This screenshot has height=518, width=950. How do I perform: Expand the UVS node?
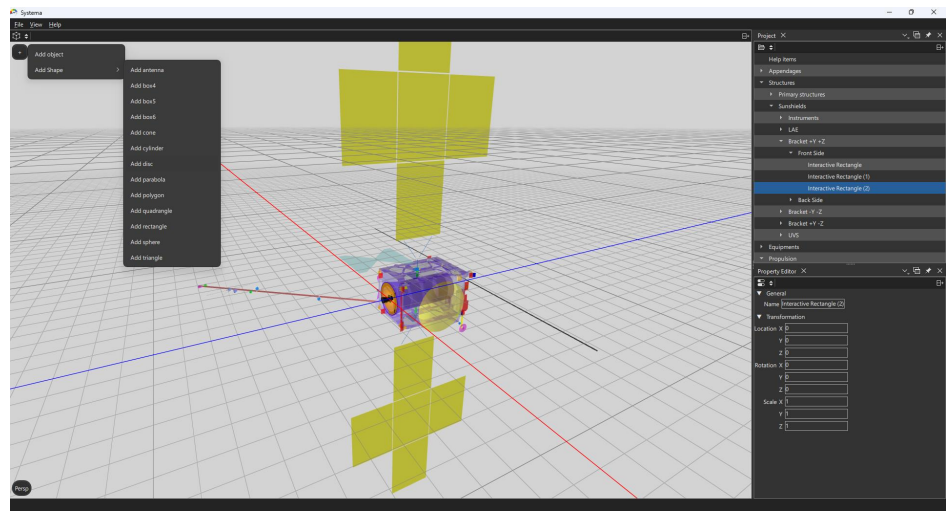point(781,235)
